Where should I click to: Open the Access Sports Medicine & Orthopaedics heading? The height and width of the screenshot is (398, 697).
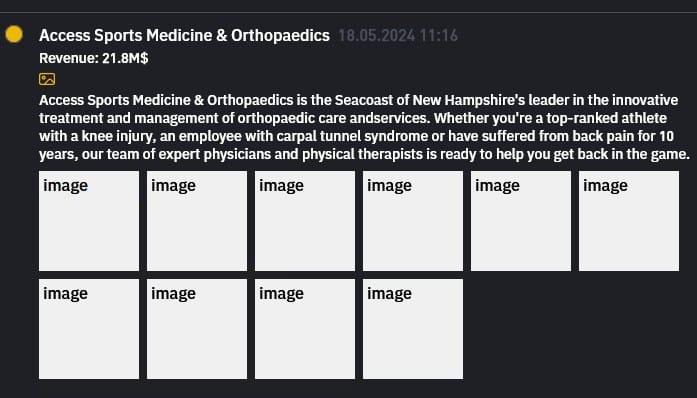coord(184,36)
